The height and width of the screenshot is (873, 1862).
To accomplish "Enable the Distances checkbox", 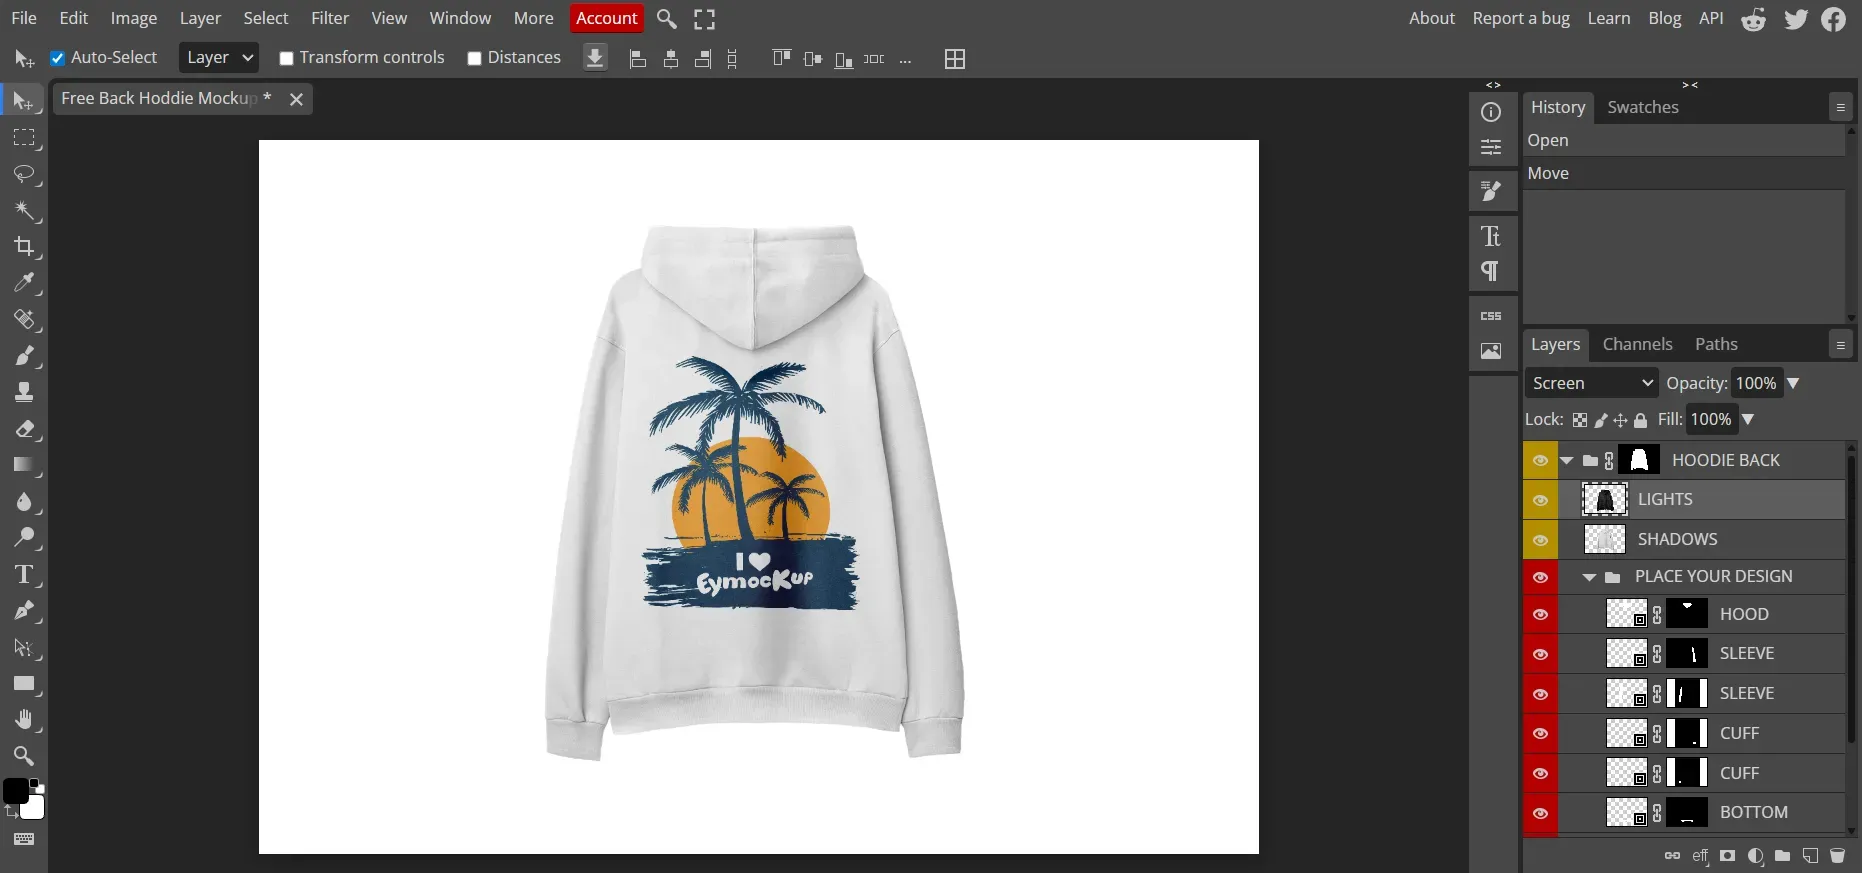I will [x=474, y=58].
